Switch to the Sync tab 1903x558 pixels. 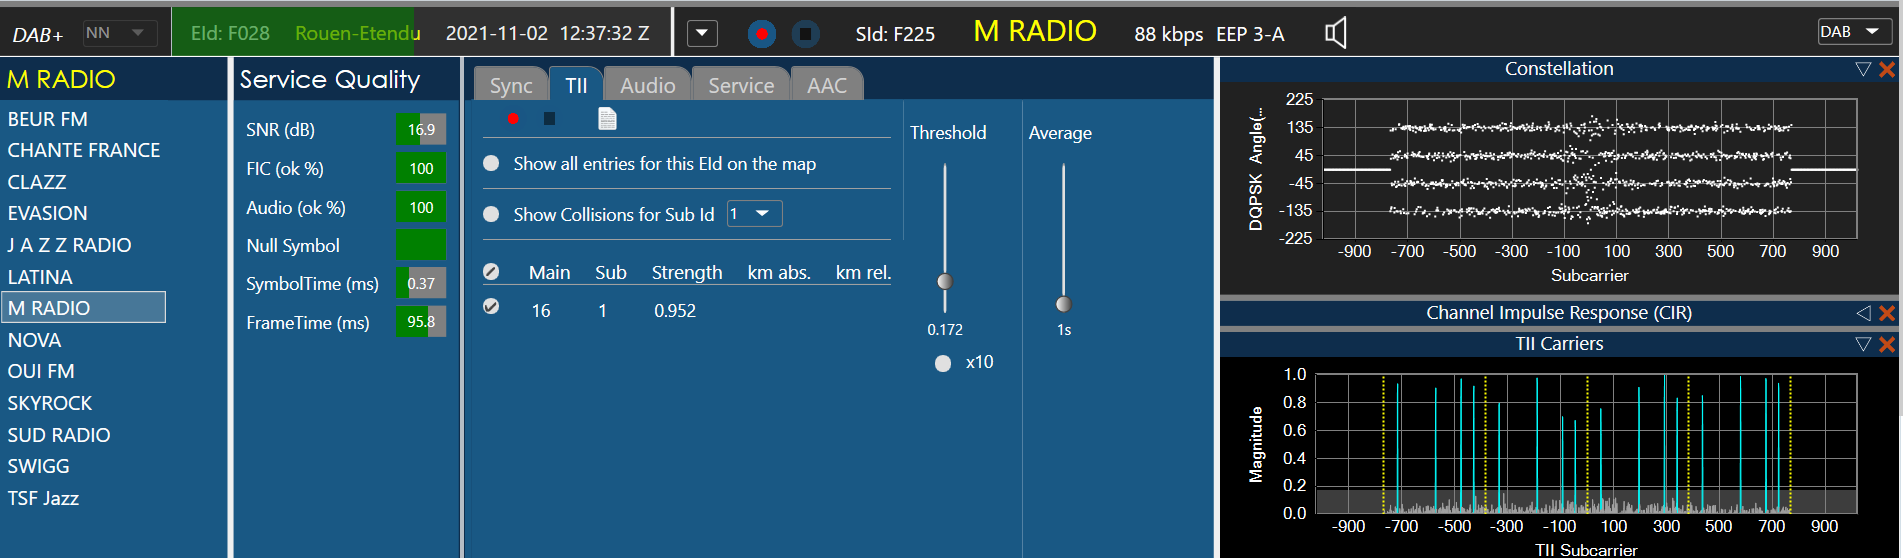tap(511, 85)
